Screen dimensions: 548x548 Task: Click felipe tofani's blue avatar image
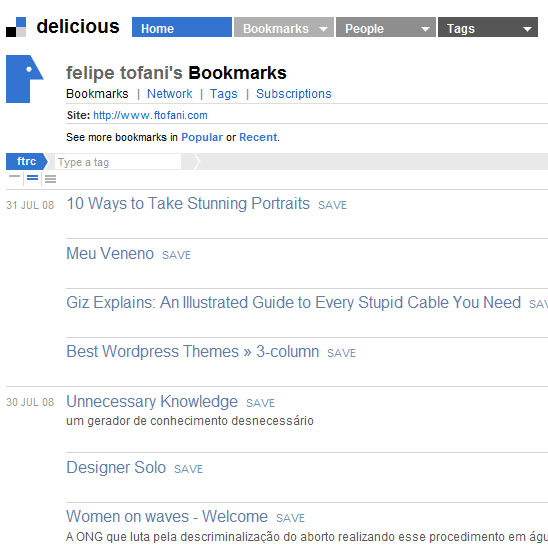[24, 79]
